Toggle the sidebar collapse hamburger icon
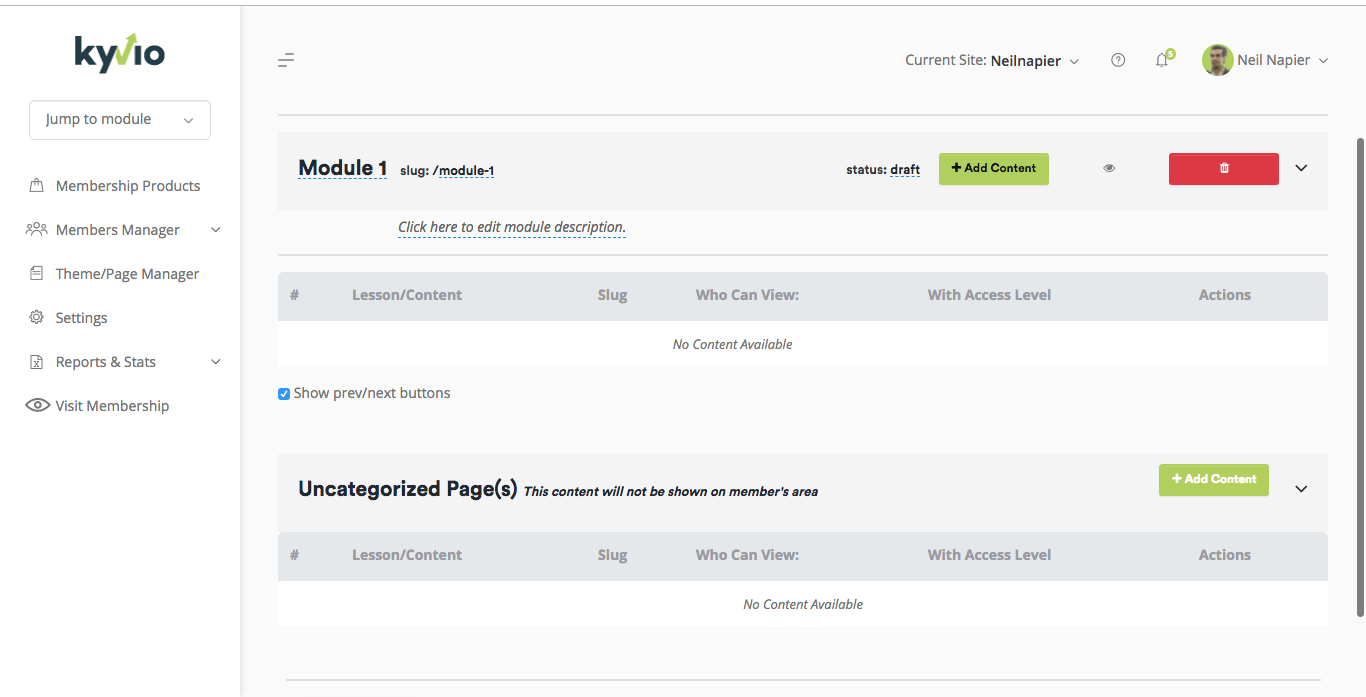Screen dimensions: 1366x697 pyautogui.click(x=286, y=60)
